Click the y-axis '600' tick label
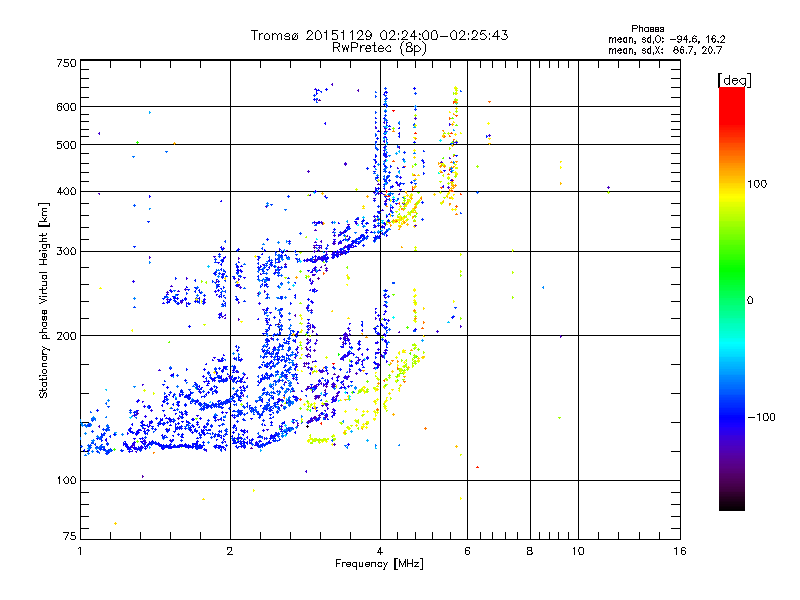Image resolution: width=800 pixels, height=600 pixels. 66,107
